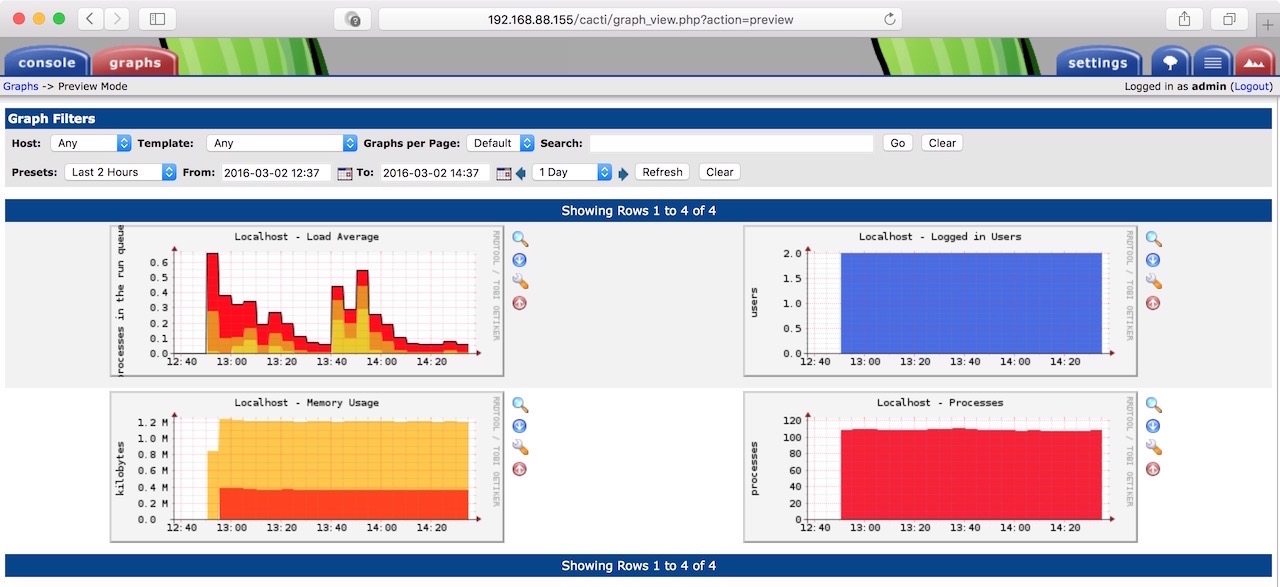The width and height of the screenshot is (1280, 587).
Task: Focus the Search text field
Action: pyautogui.click(x=731, y=143)
